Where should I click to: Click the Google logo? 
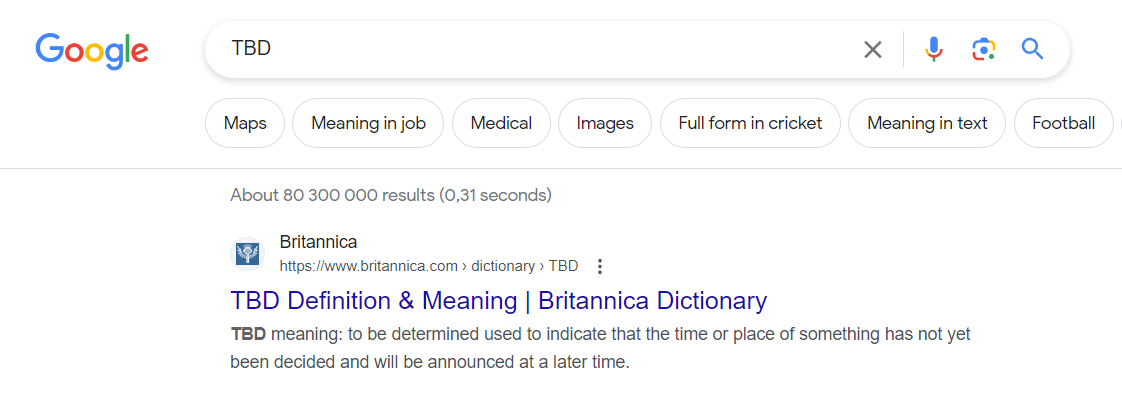92,49
